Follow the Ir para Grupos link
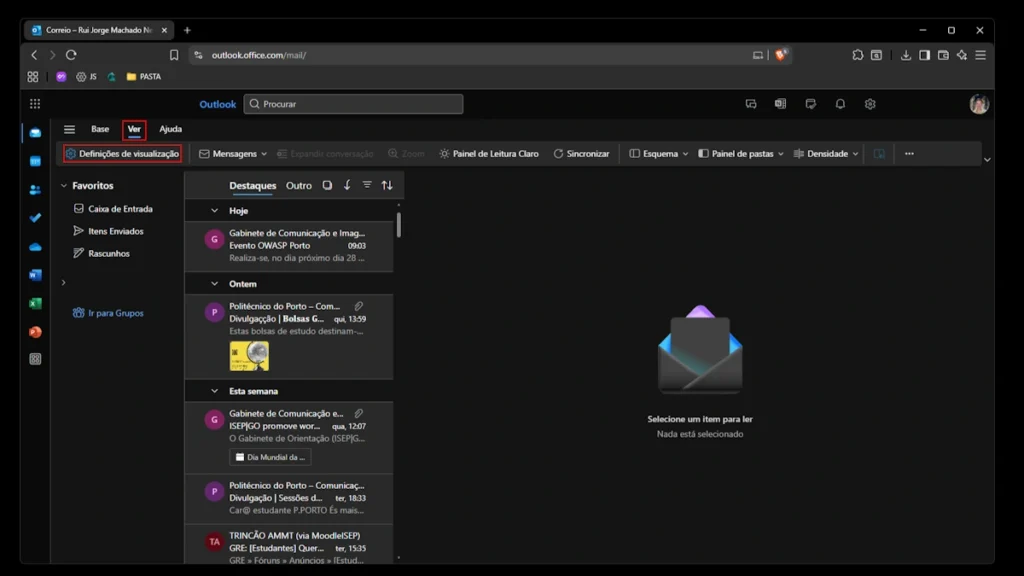Screen dimensions: 1024x576 coord(115,313)
